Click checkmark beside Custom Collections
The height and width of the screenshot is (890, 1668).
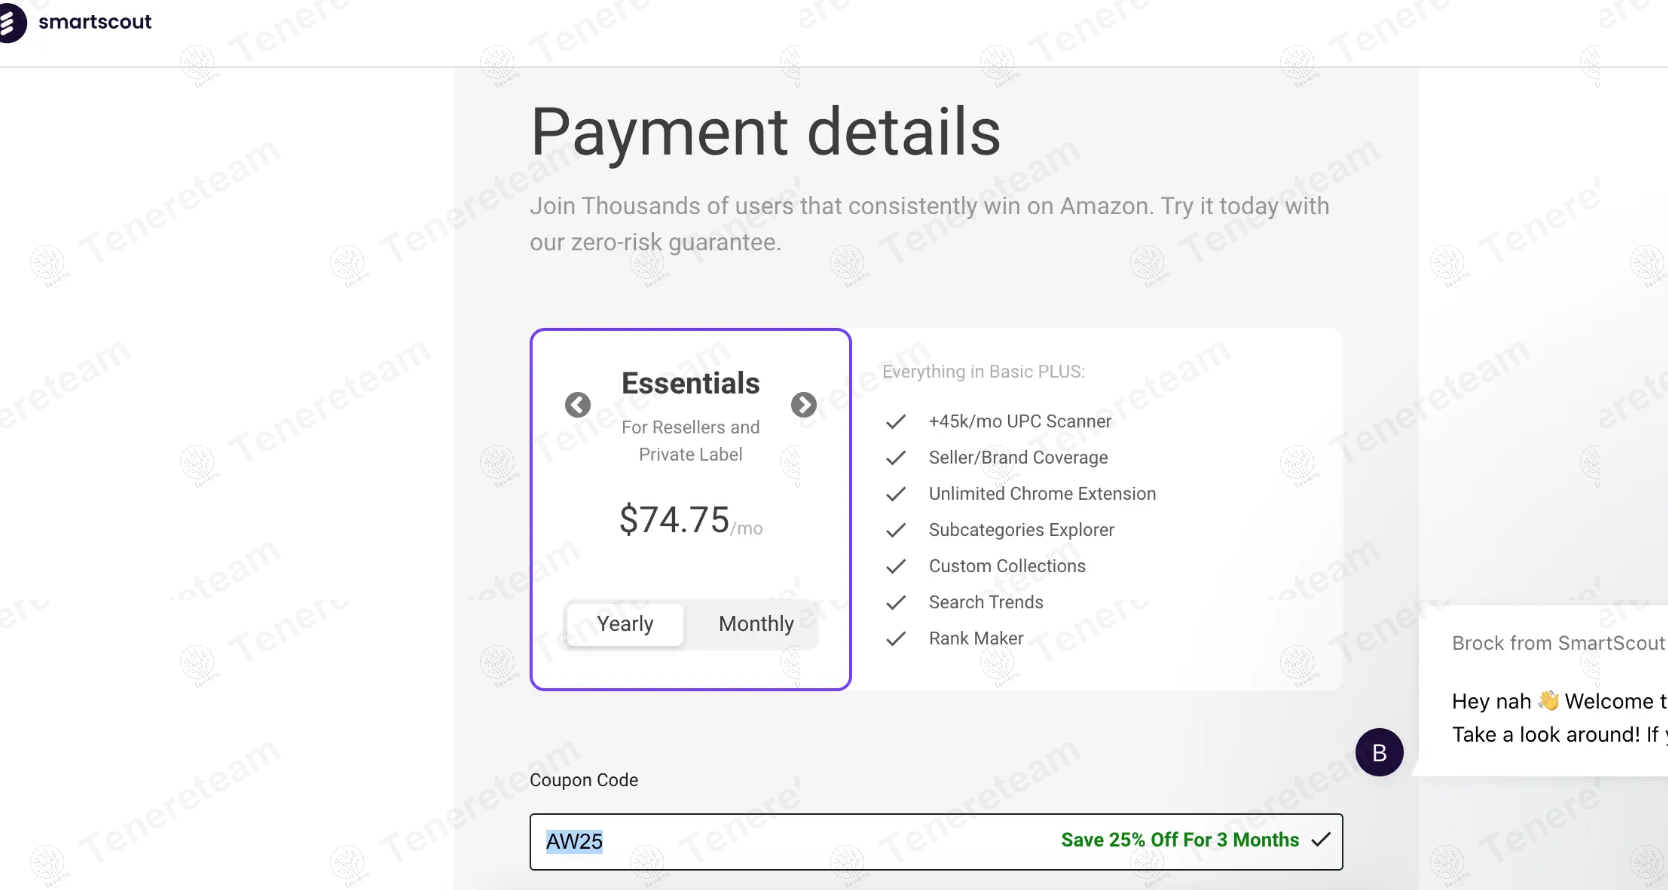coord(896,566)
